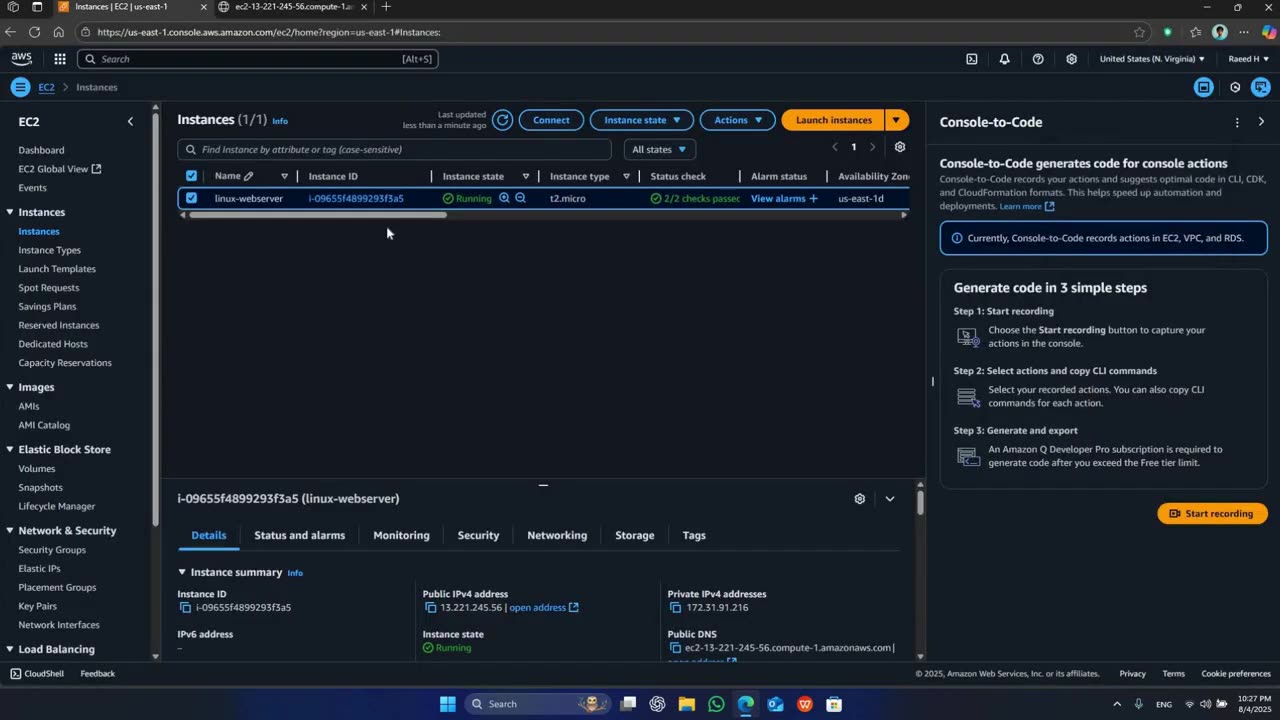Open Launch instances split-button arrow
The image size is (1280, 720).
[x=897, y=120]
